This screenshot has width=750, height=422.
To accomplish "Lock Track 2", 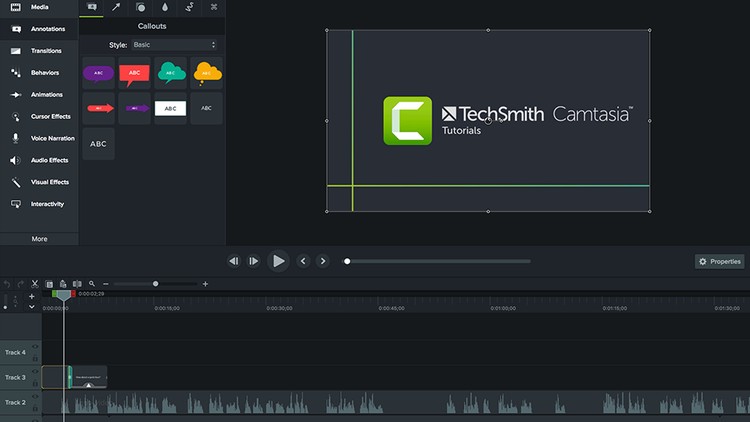I will pos(35,409).
